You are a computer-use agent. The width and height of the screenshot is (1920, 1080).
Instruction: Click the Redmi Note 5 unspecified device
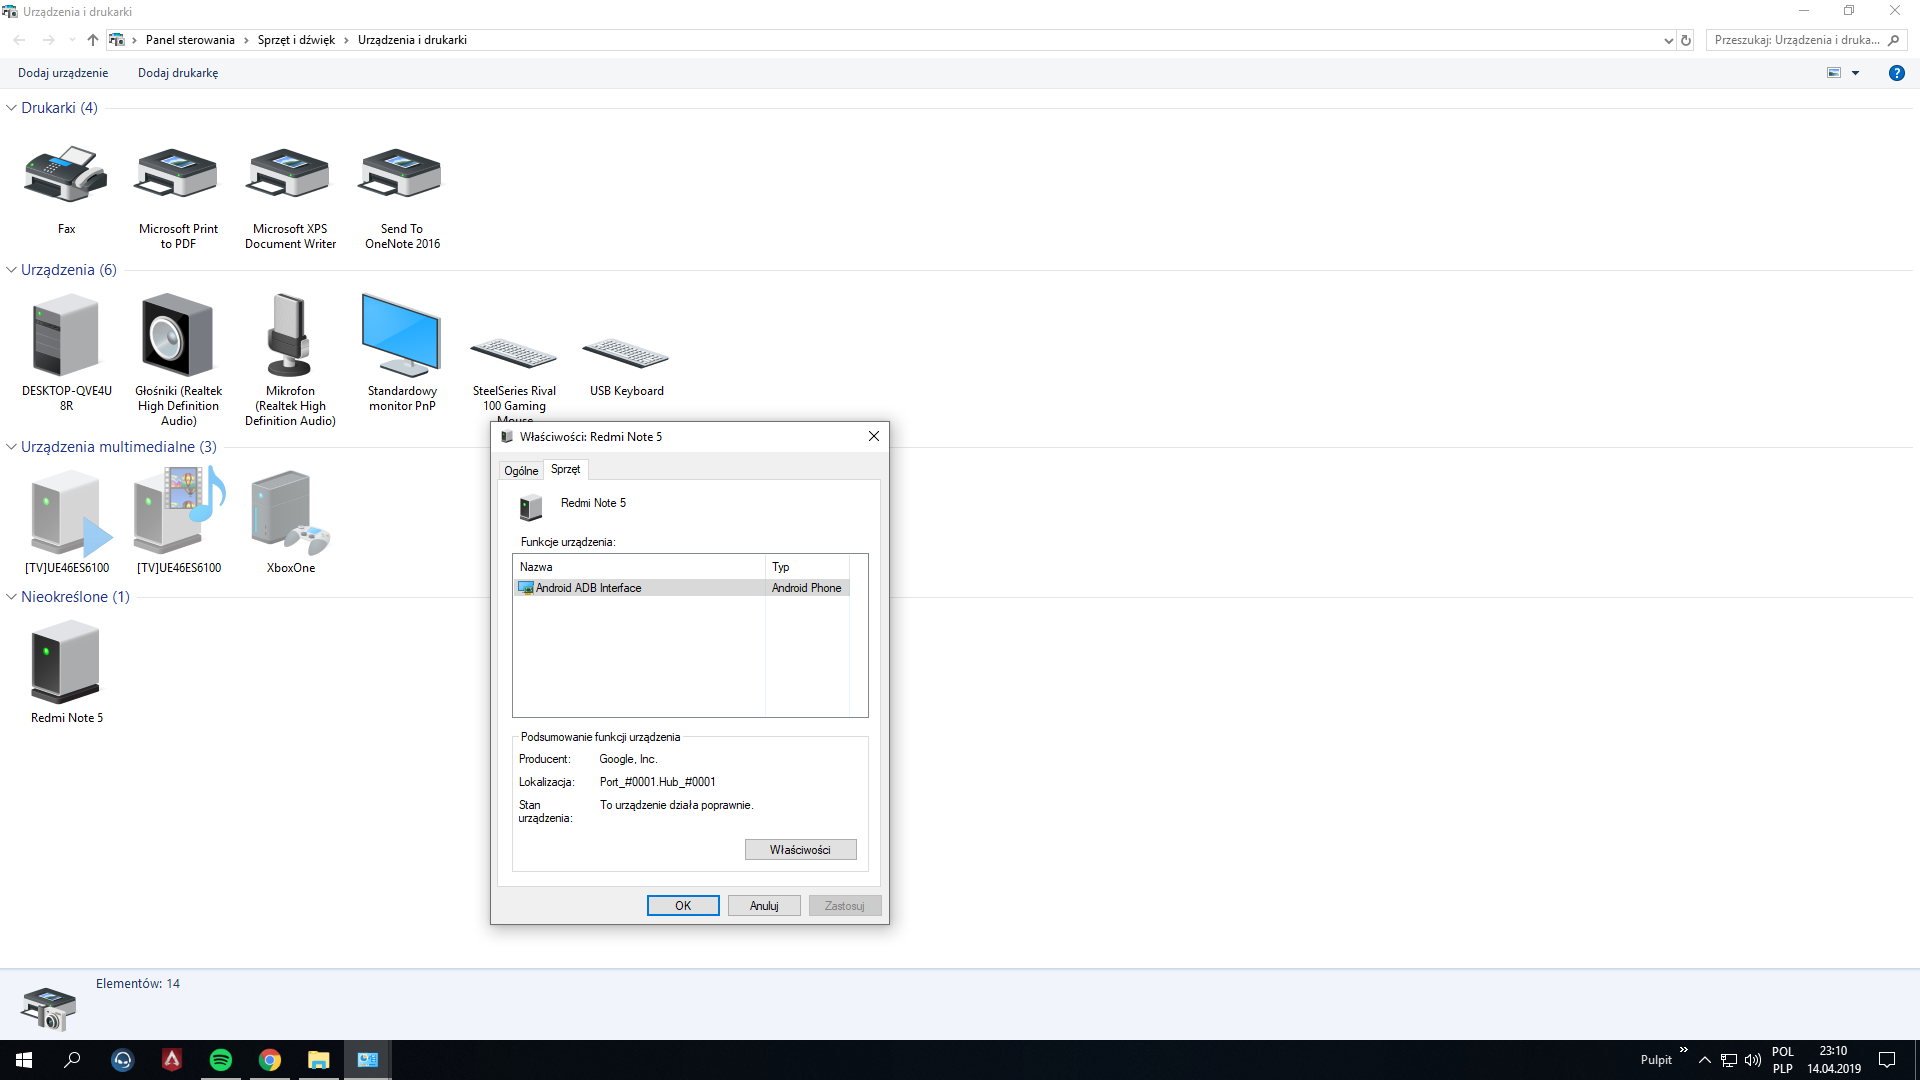click(66, 662)
